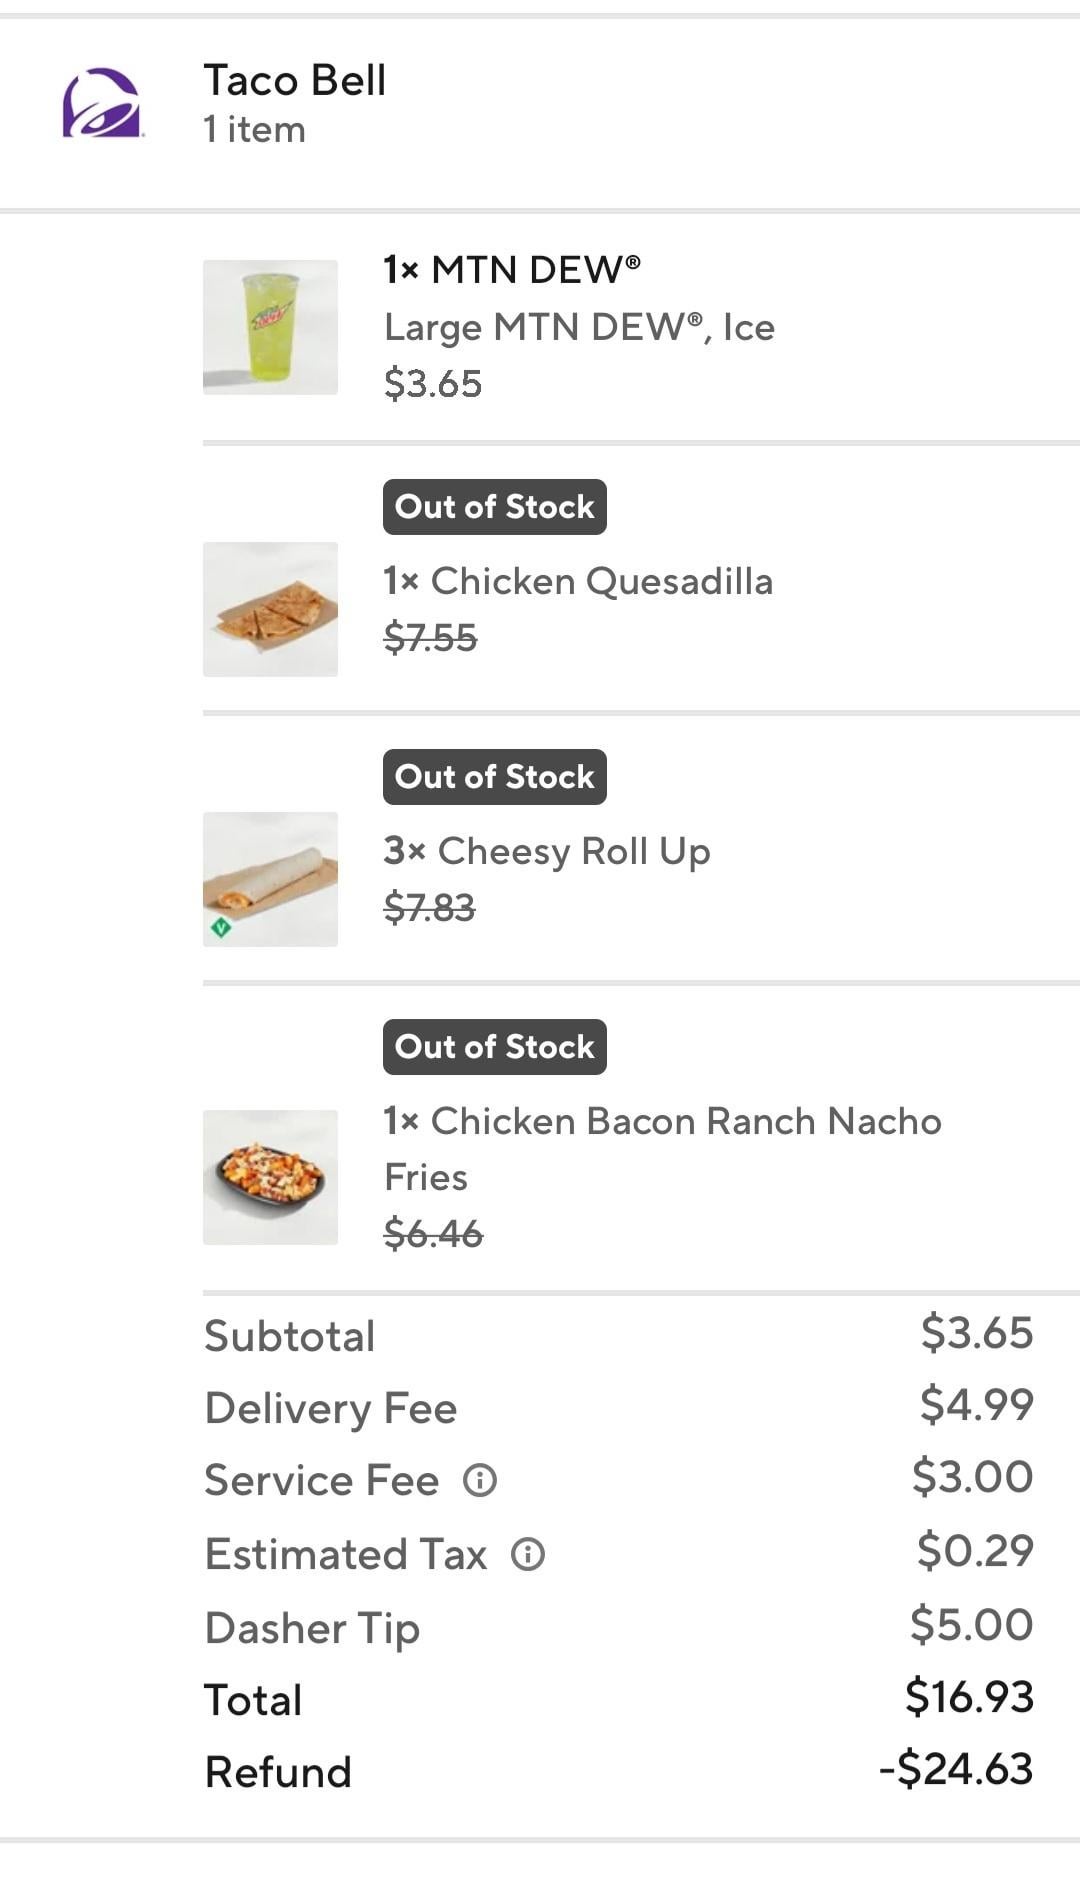Tap Out of Stock badge above Nacho Fries
1080x1889 pixels.
tap(494, 1047)
